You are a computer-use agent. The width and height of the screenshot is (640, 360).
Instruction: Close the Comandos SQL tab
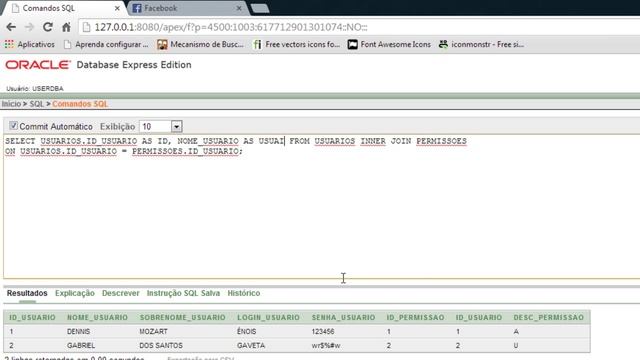tap(117, 8)
